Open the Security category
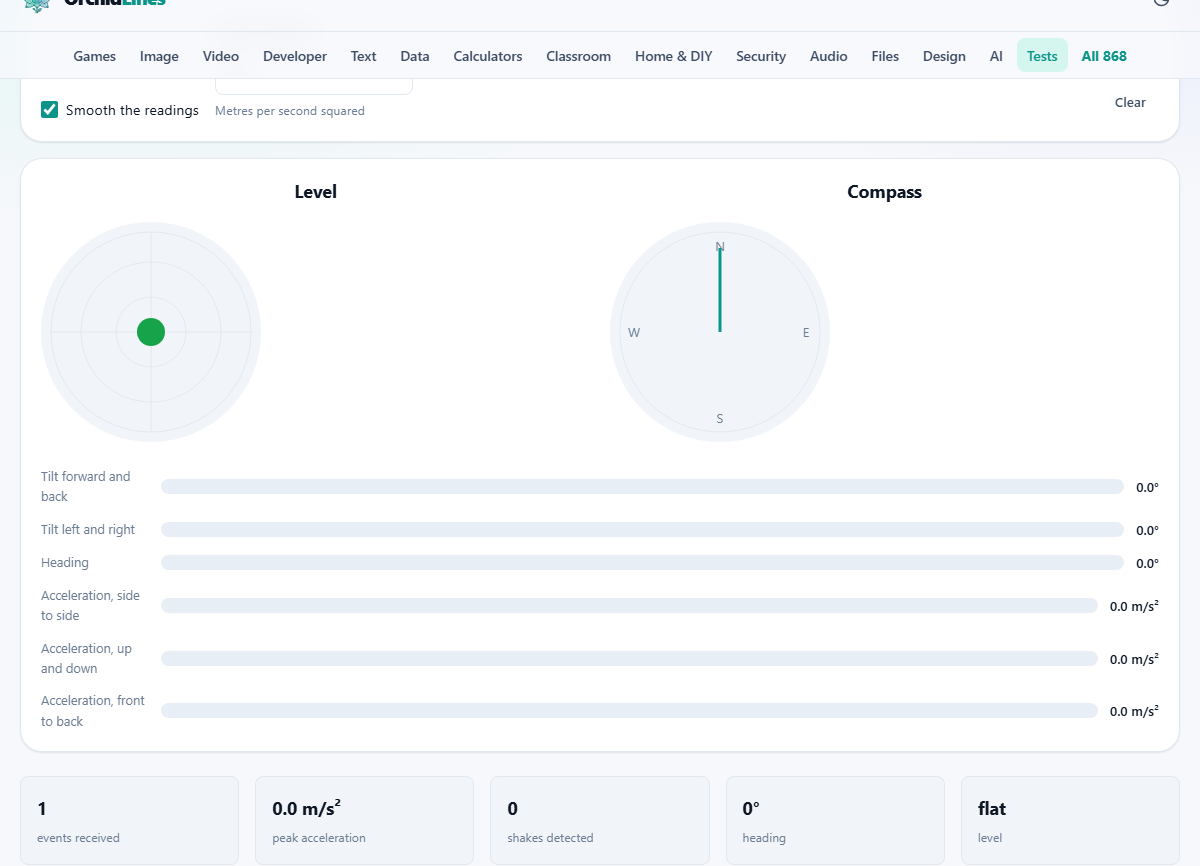 click(761, 56)
